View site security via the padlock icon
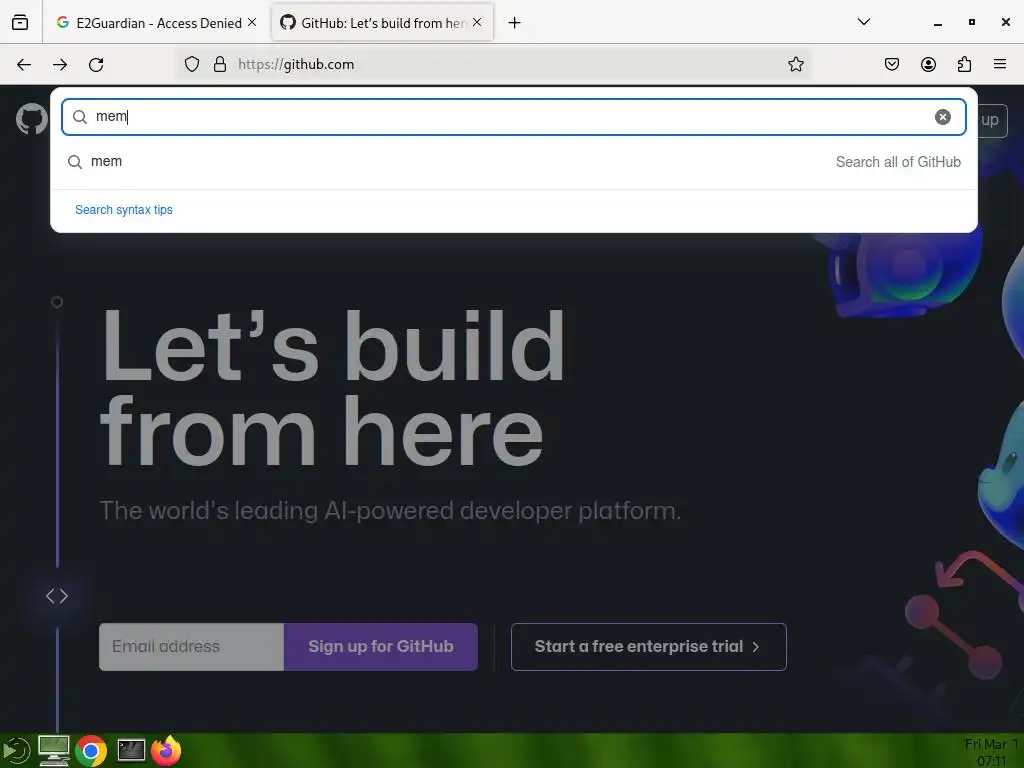The height and width of the screenshot is (768, 1024). (x=220, y=64)
